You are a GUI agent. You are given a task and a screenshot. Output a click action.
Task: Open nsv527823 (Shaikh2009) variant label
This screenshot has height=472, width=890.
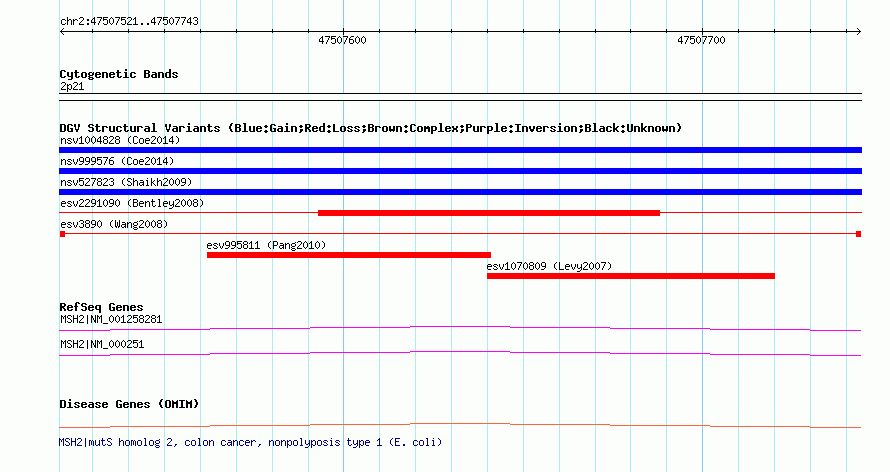(126, 182)
